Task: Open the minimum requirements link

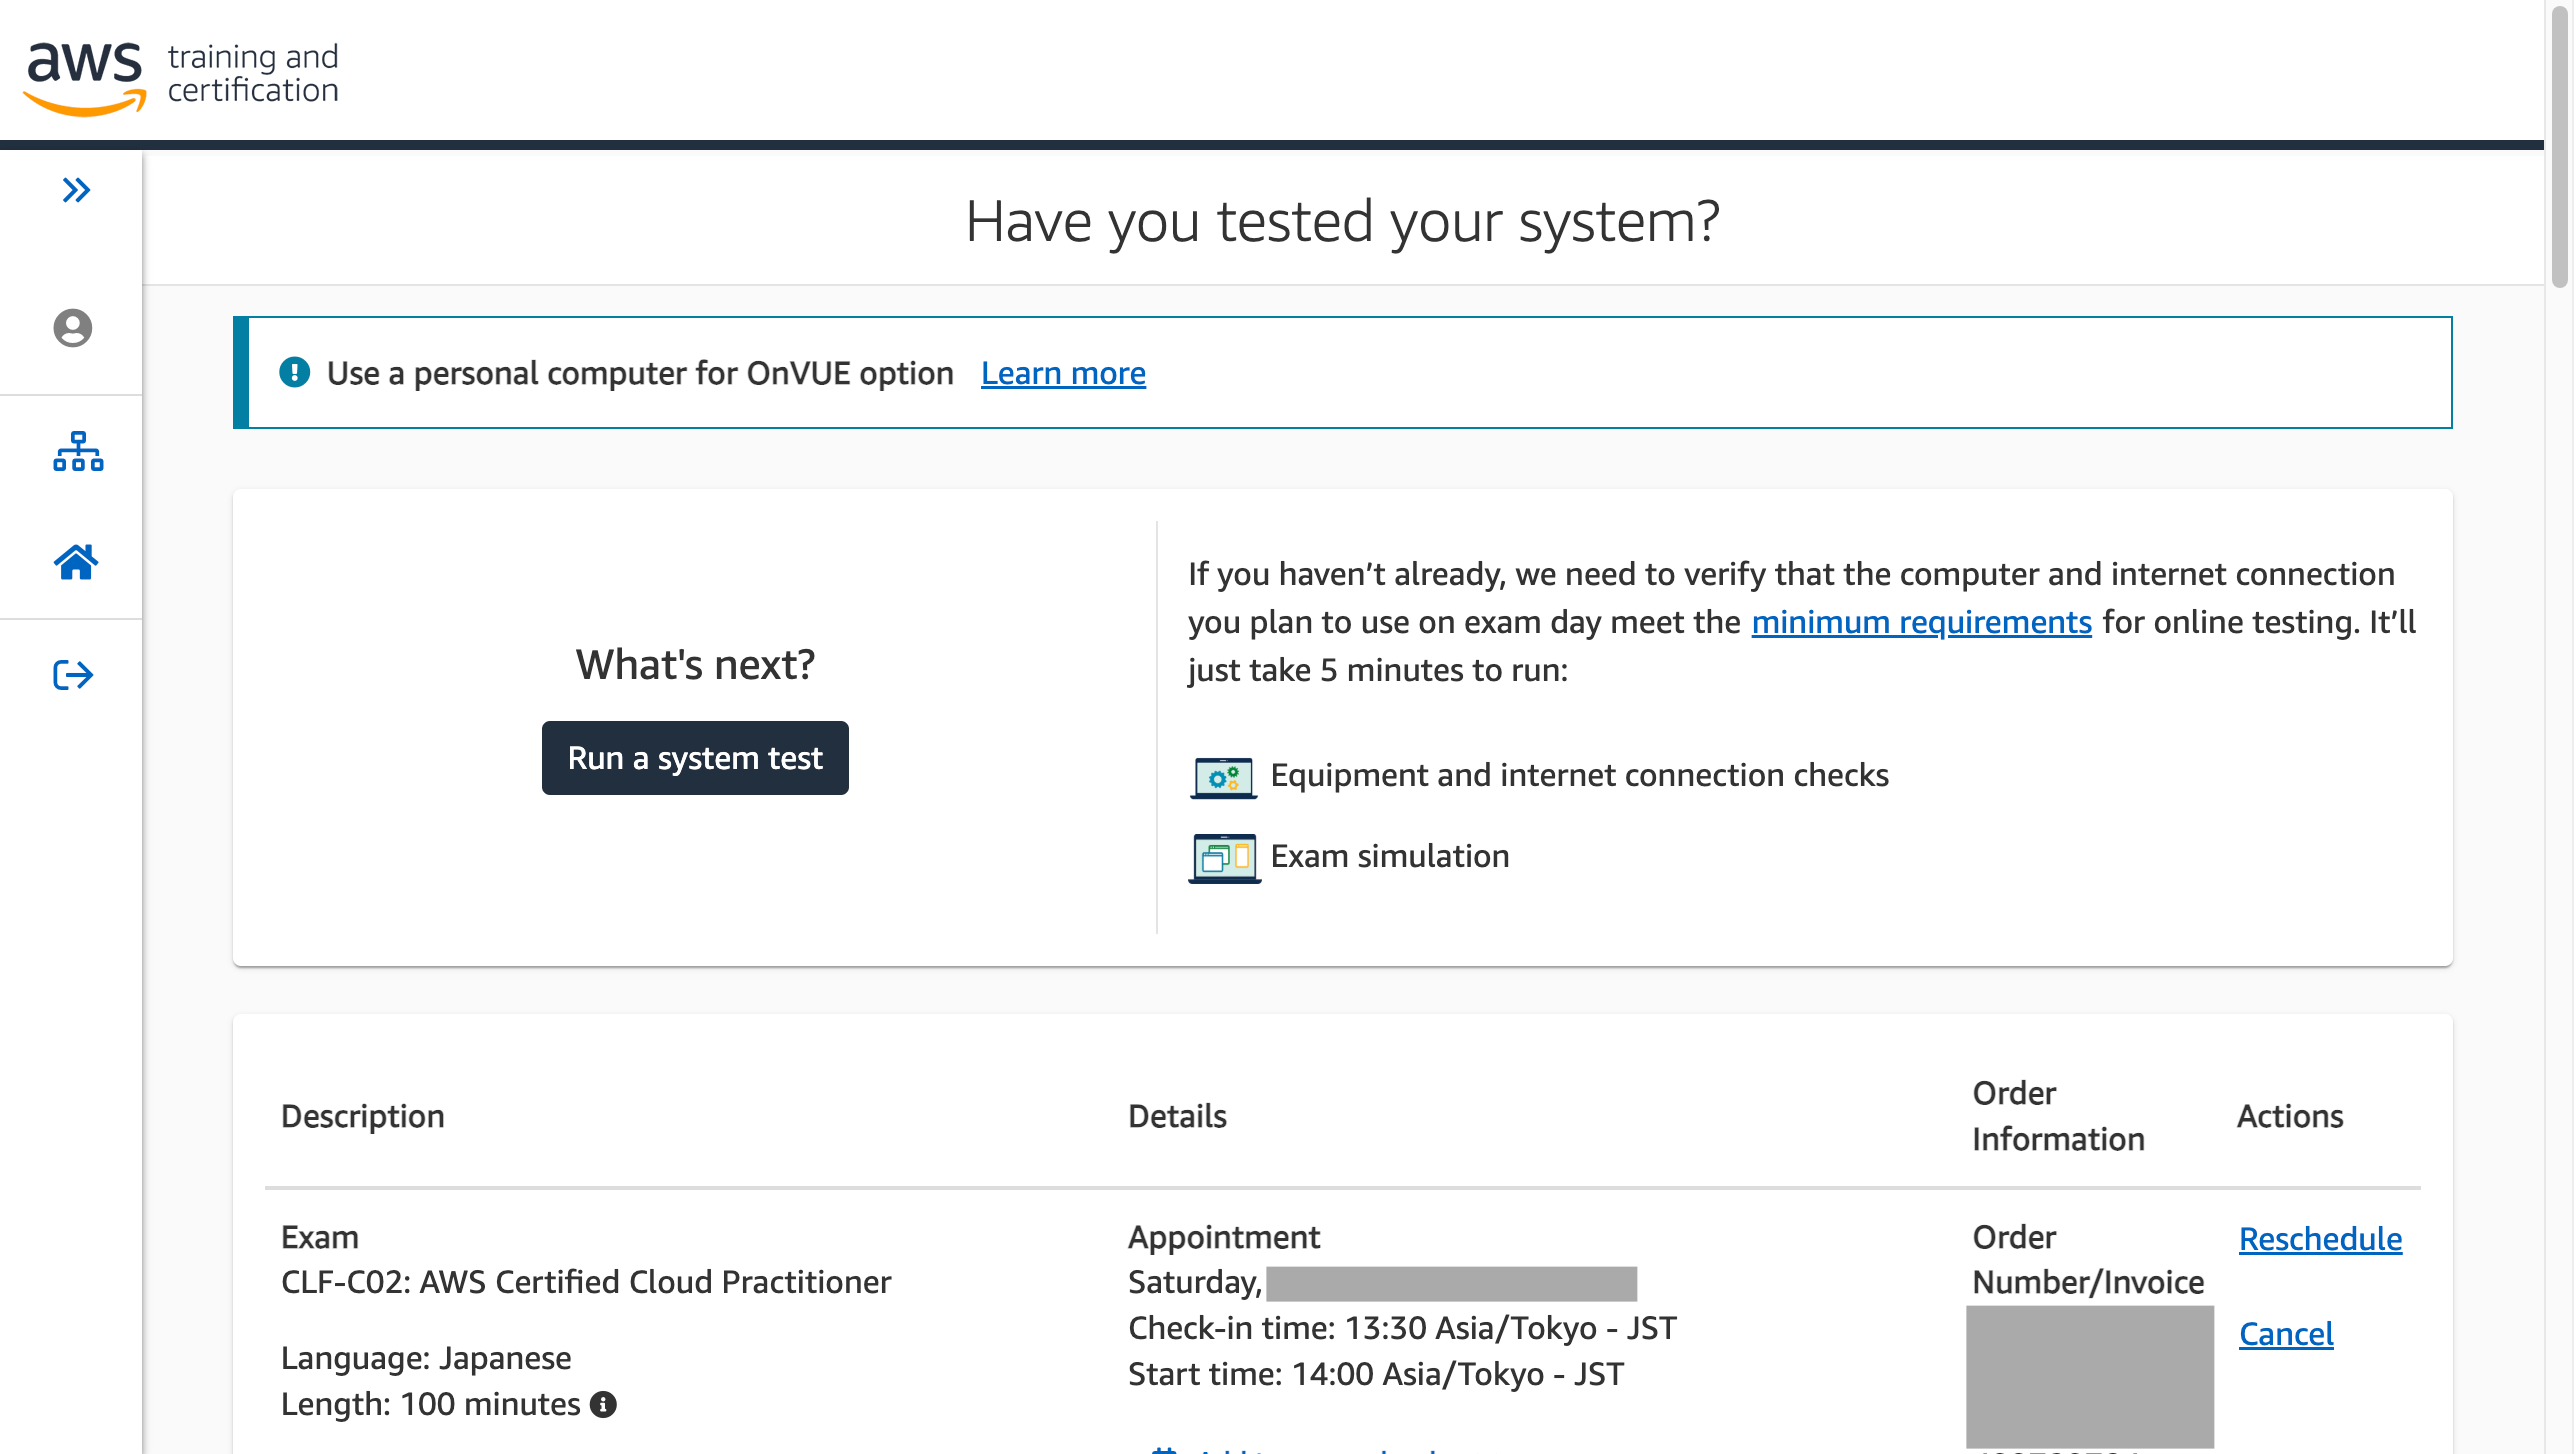Action: pos(1921,622)
